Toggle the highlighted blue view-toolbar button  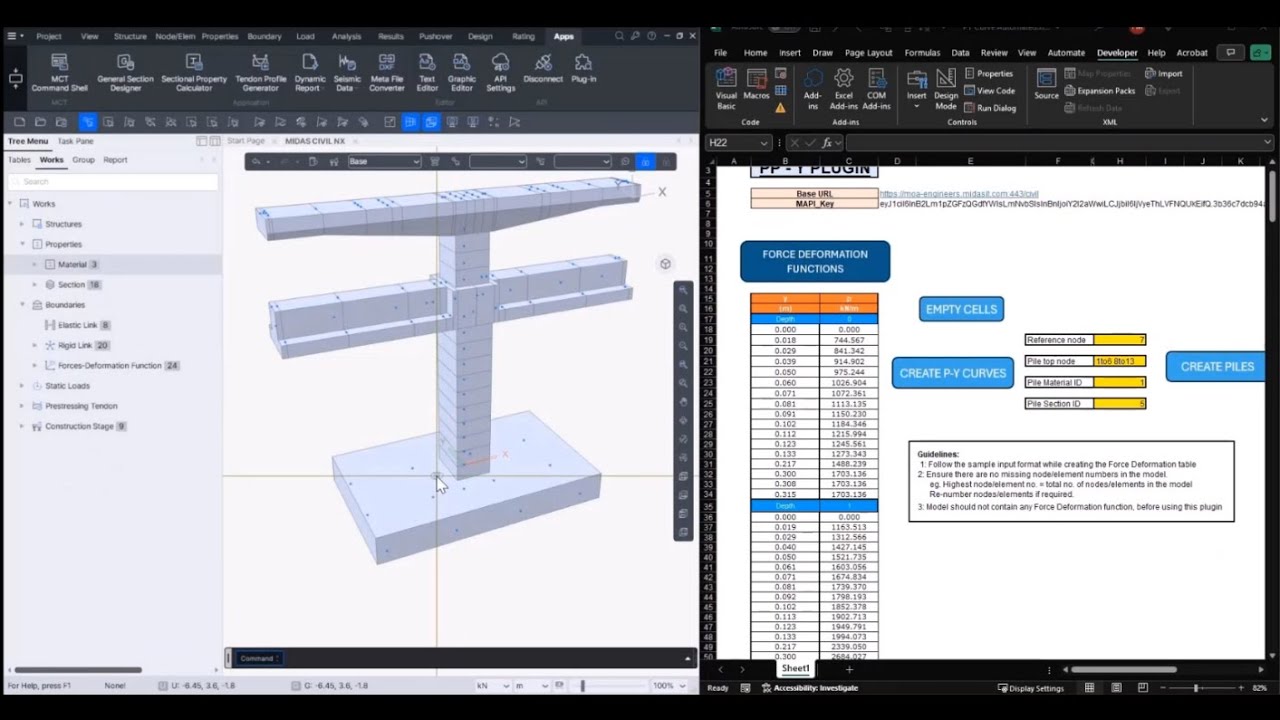click(x=645, y=161)
